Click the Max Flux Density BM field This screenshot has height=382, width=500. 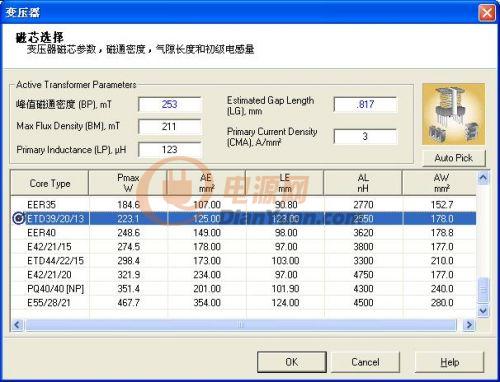170,127
